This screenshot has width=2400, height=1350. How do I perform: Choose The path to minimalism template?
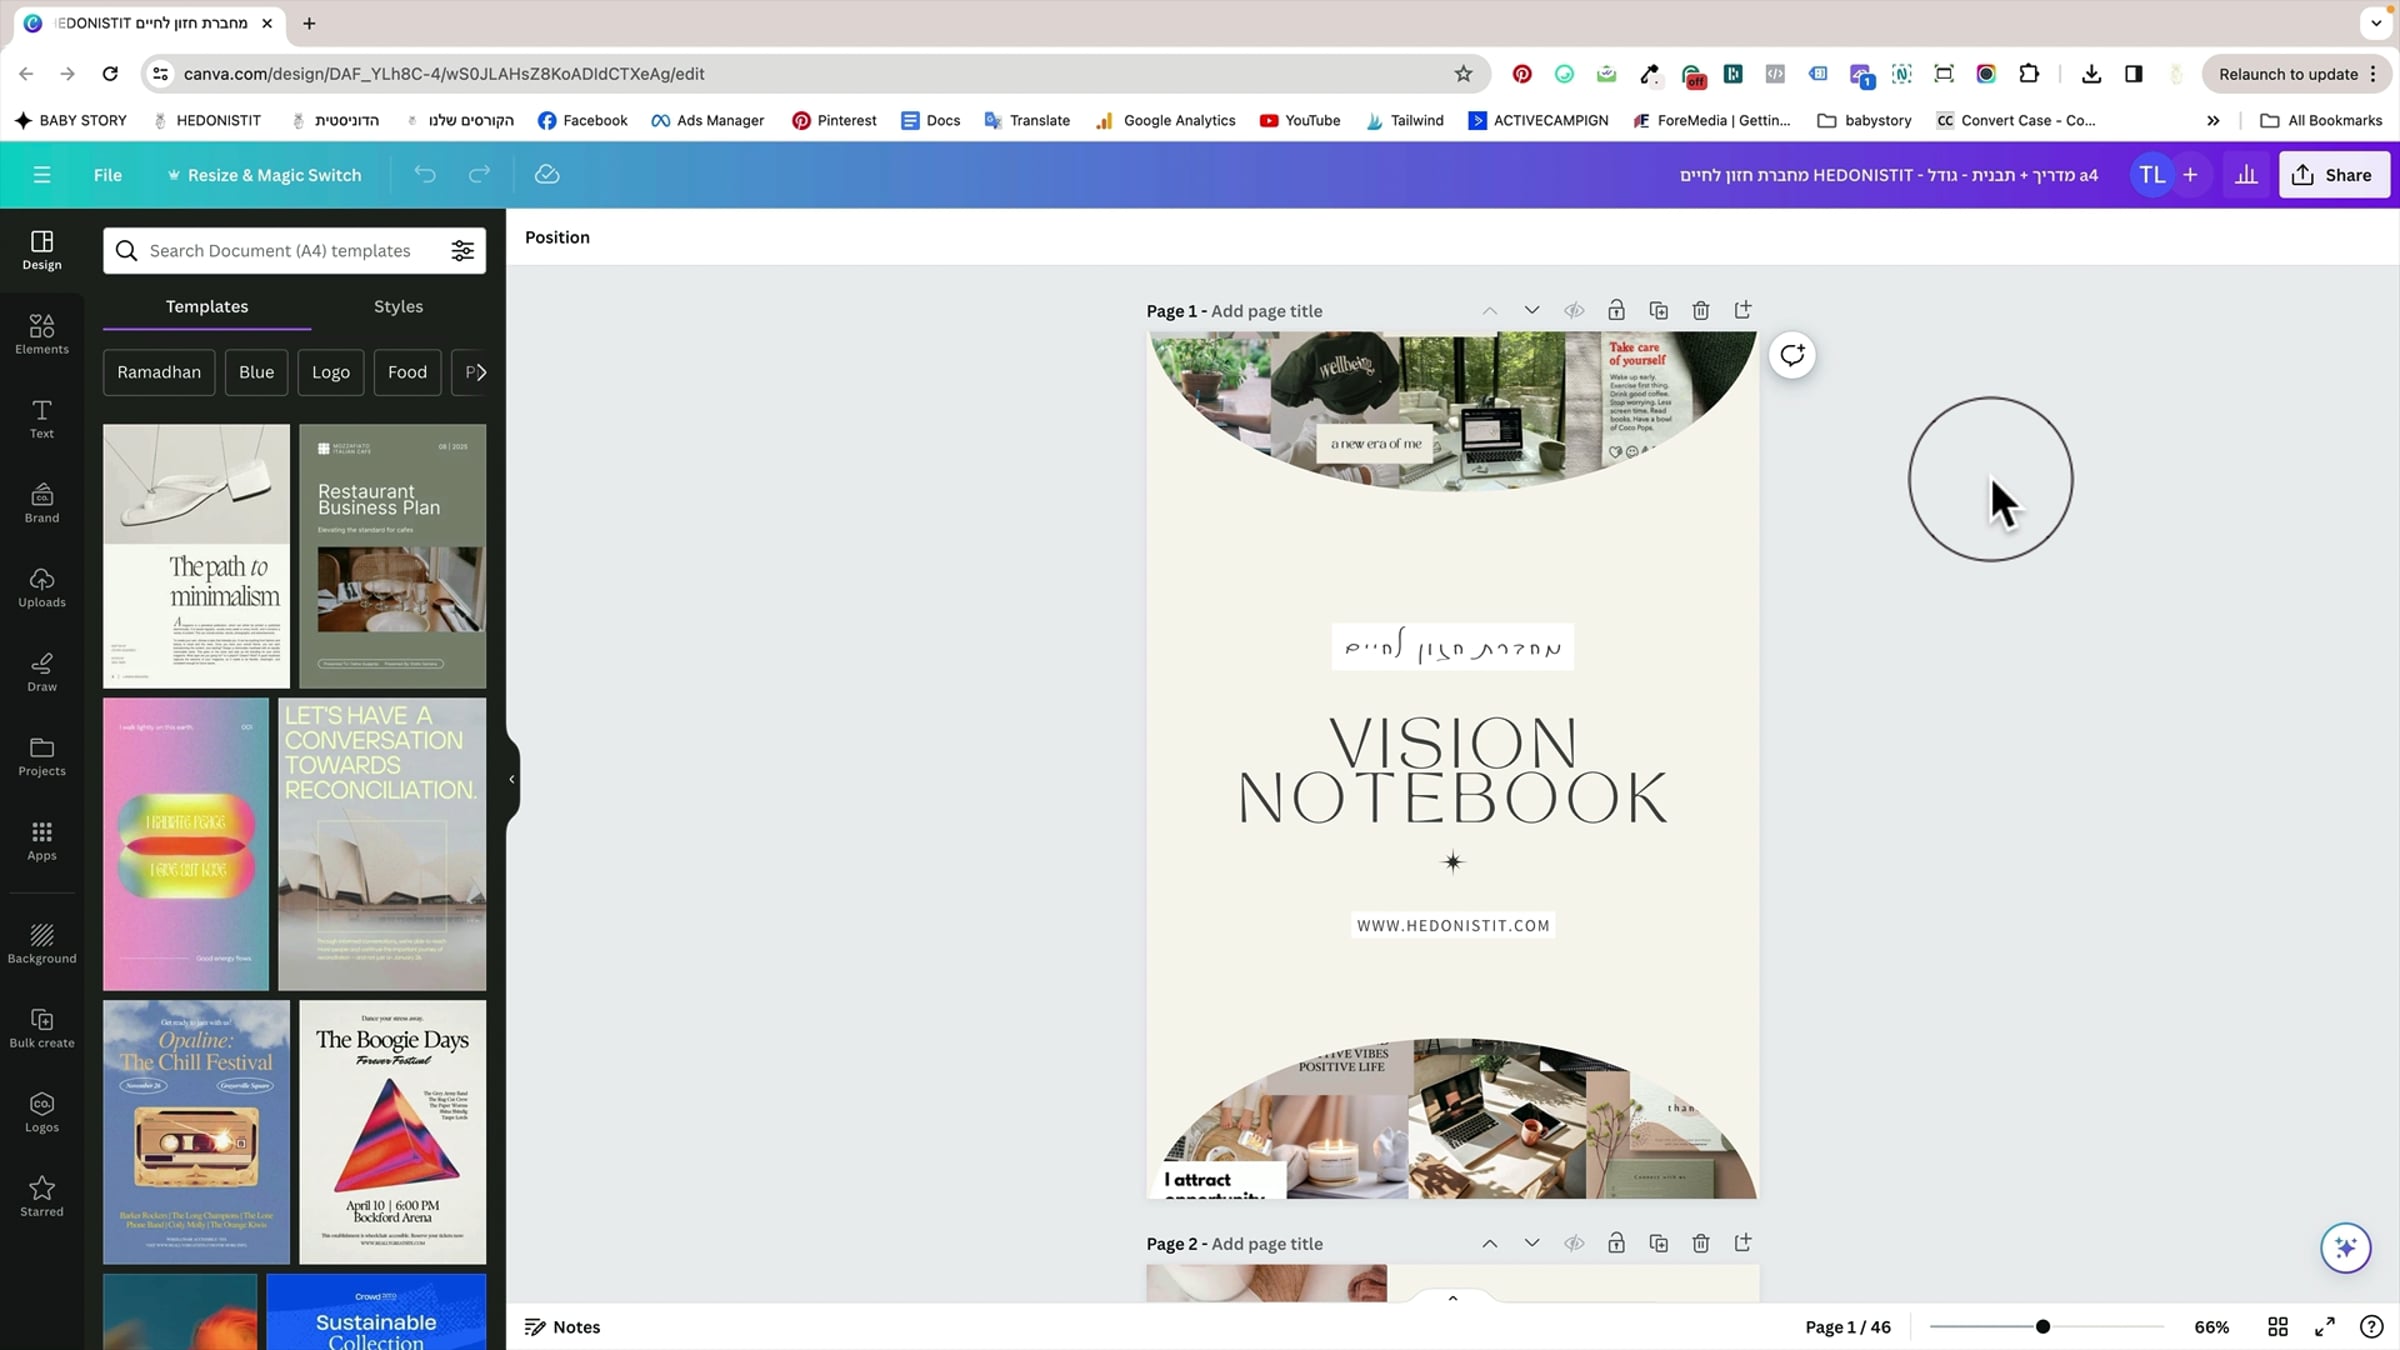coord(196,556)
